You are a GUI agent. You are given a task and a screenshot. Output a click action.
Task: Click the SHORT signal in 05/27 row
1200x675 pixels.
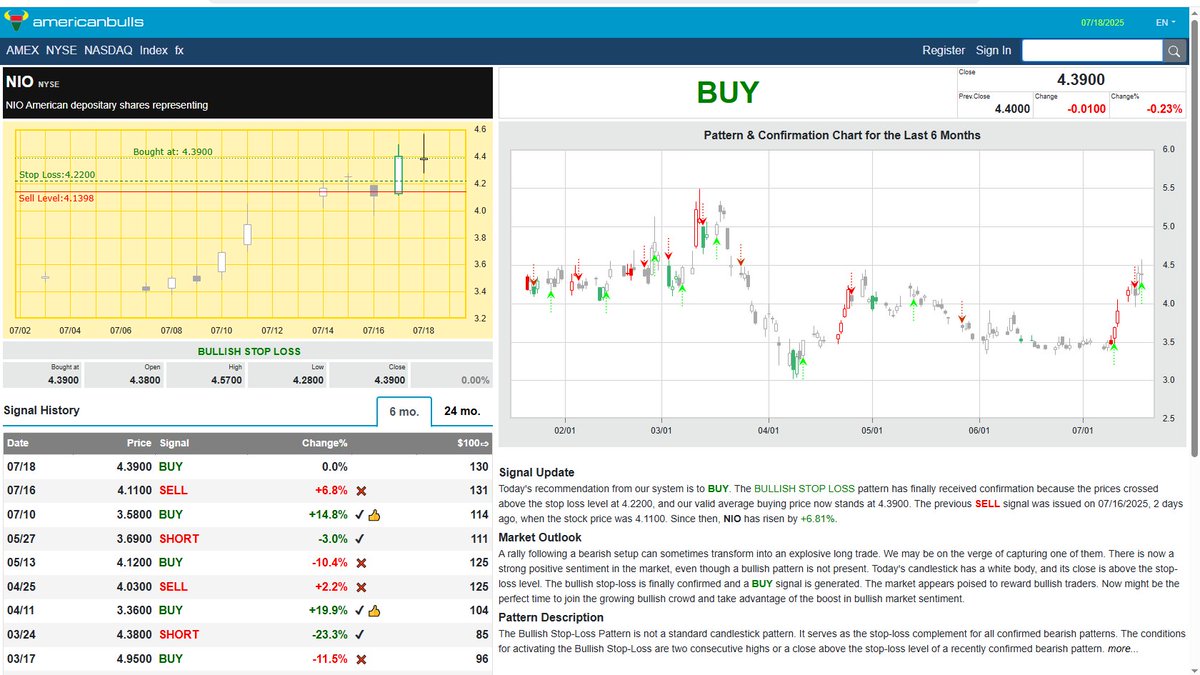tap(179, 539)
